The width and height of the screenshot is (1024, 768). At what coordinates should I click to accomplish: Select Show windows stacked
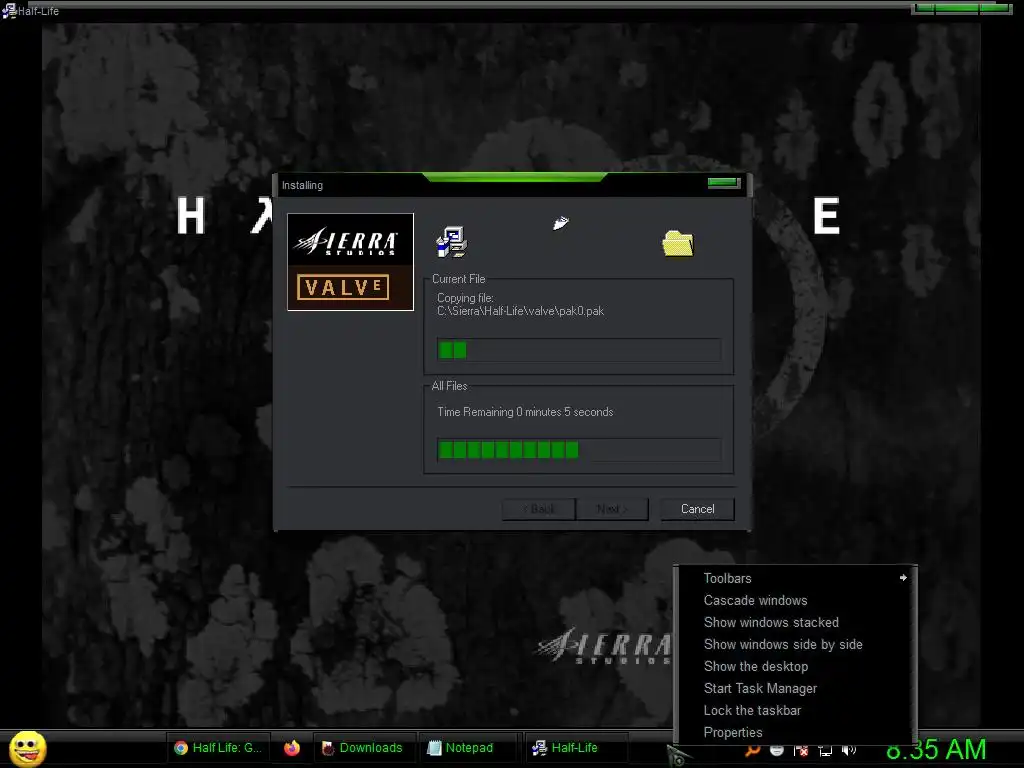coord(795,622)
